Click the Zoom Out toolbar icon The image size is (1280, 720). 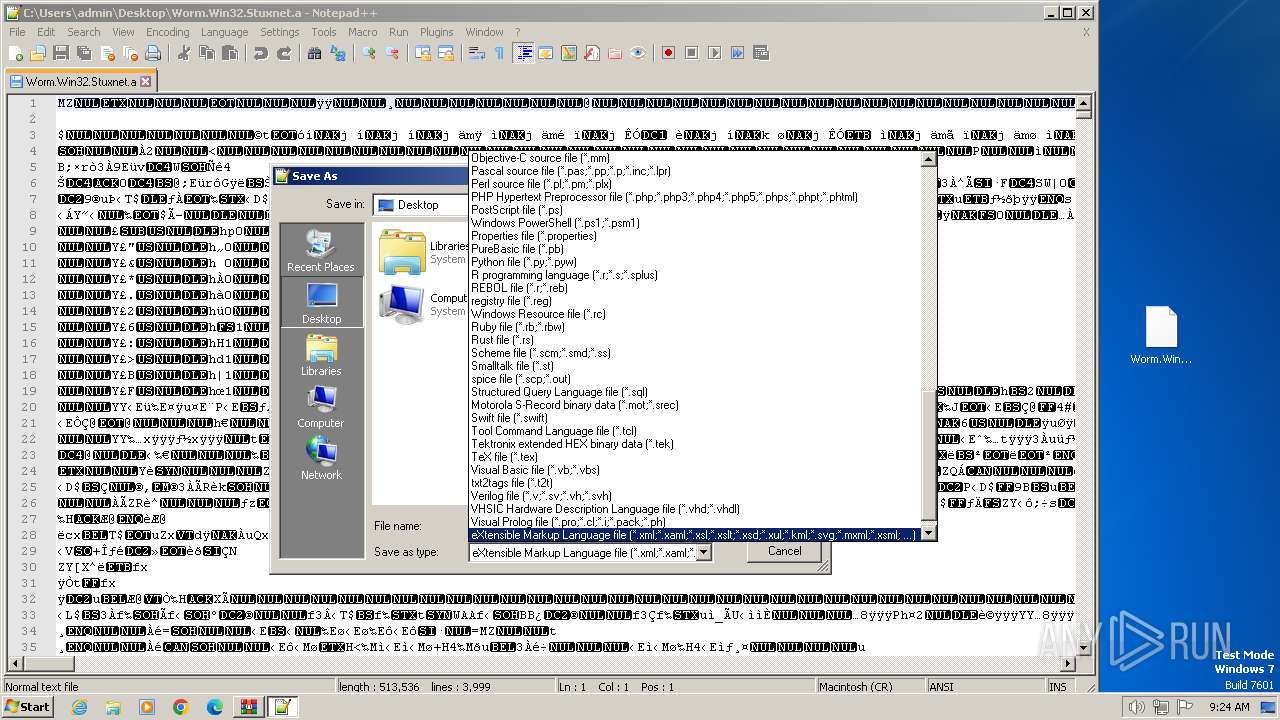393,53
